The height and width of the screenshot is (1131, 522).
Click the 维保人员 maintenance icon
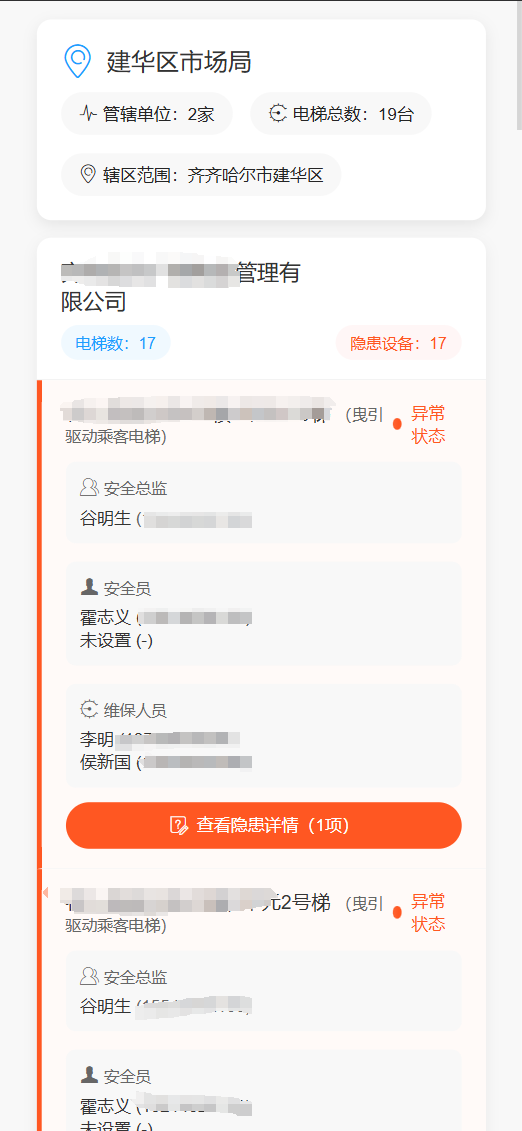point(89,710)
